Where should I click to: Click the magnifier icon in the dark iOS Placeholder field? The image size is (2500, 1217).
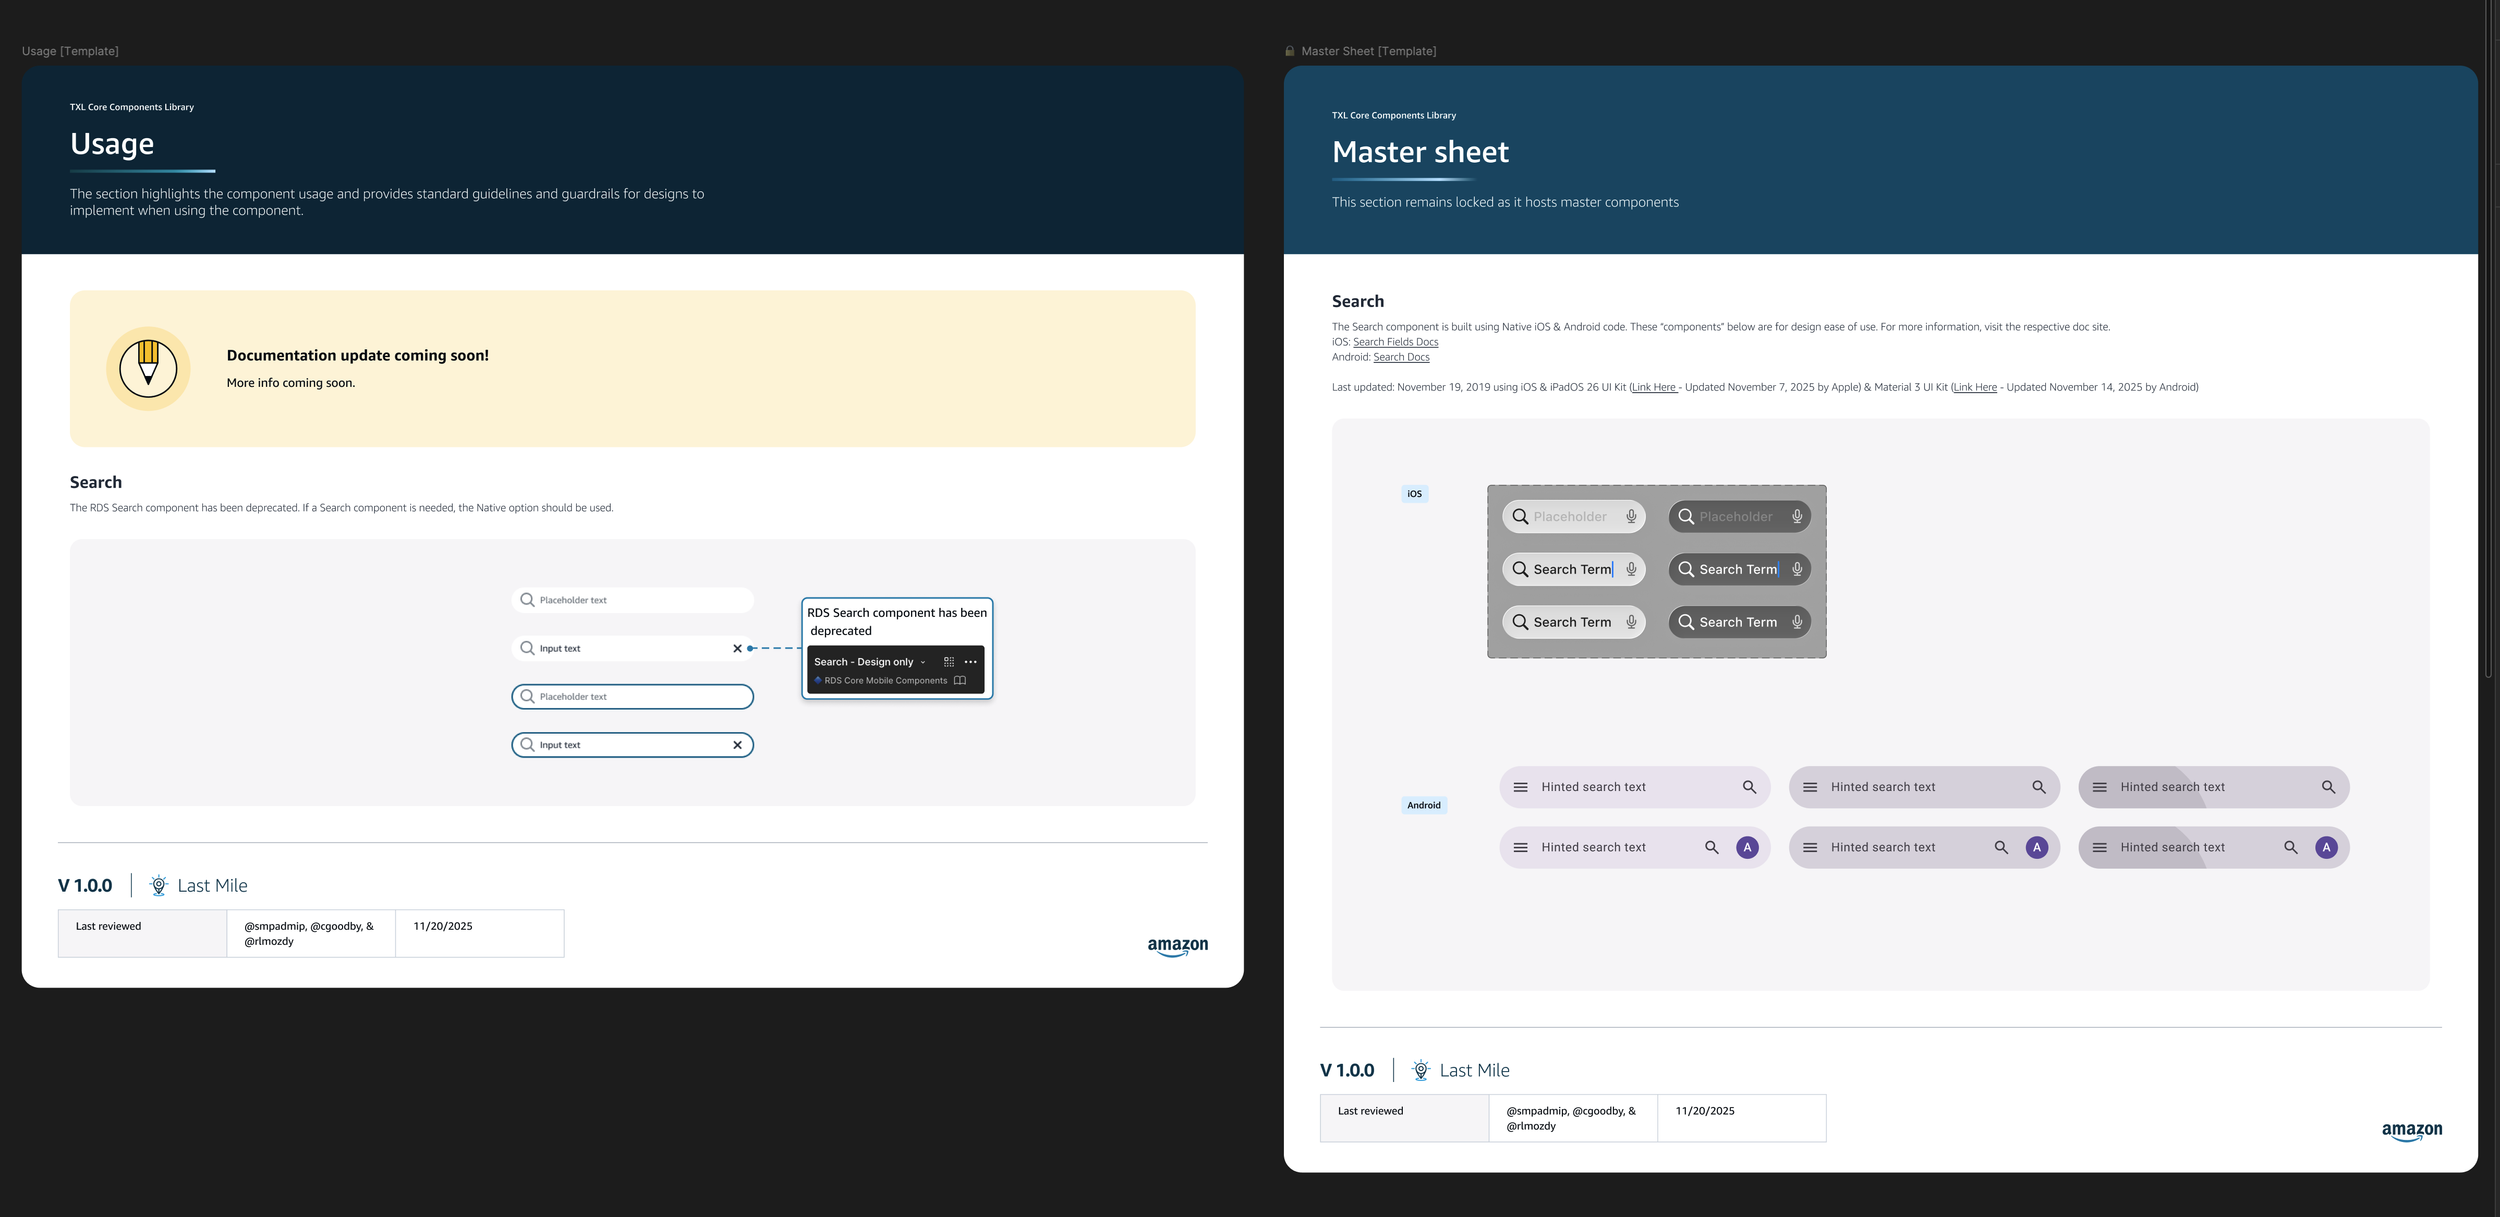[1686, 517]
